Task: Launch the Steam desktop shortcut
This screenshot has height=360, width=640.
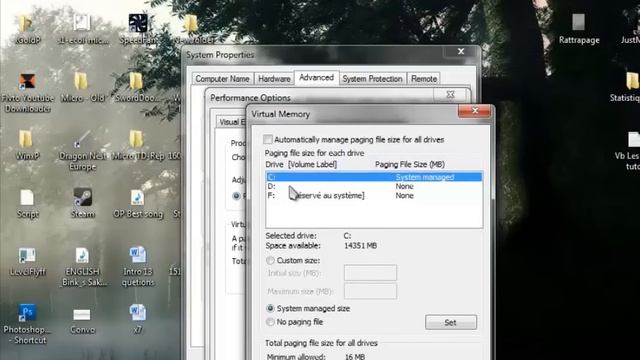Action: pos(82,197)
